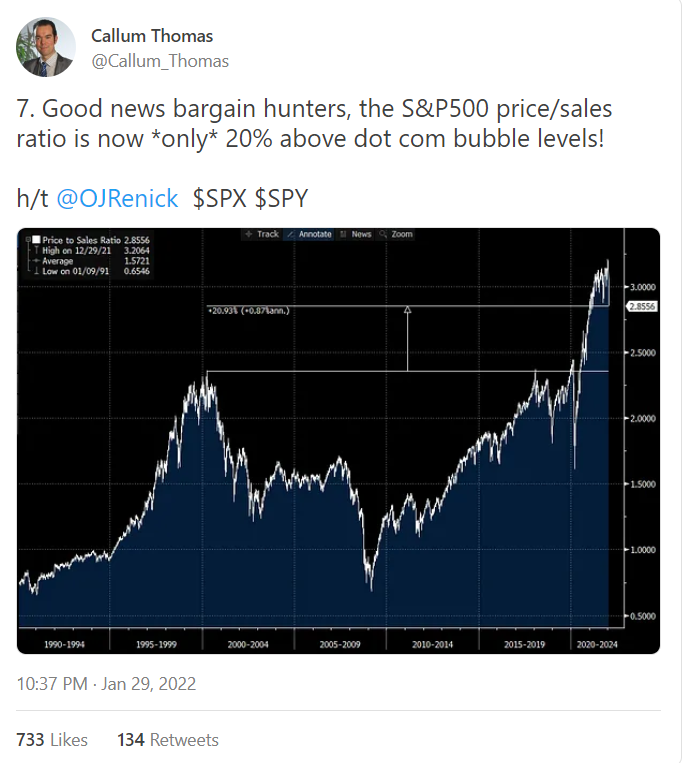View the 733 Likes list
Image resolution: width=682 pixels, height=763 pixels.
click(x=52, y=740)
